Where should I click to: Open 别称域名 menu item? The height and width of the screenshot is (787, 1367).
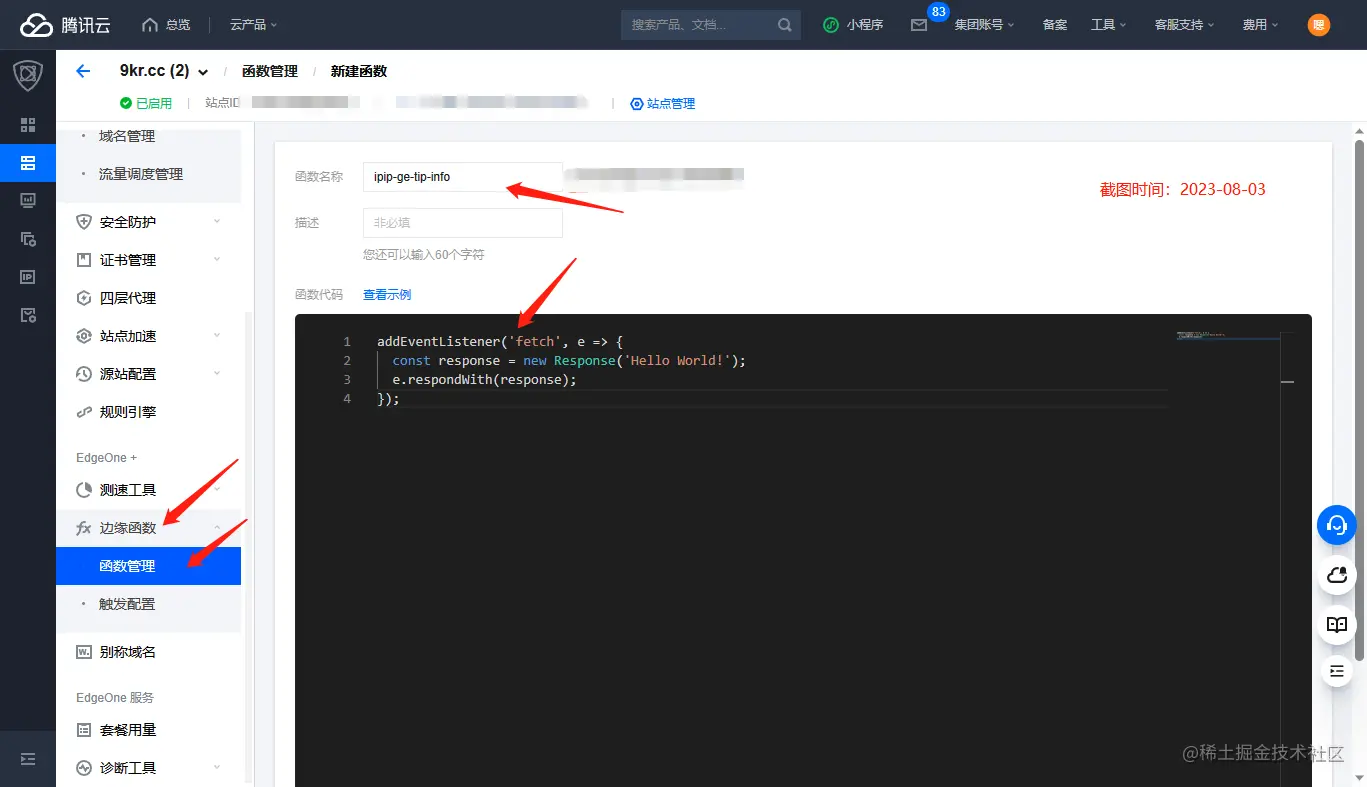click(148, 652)
